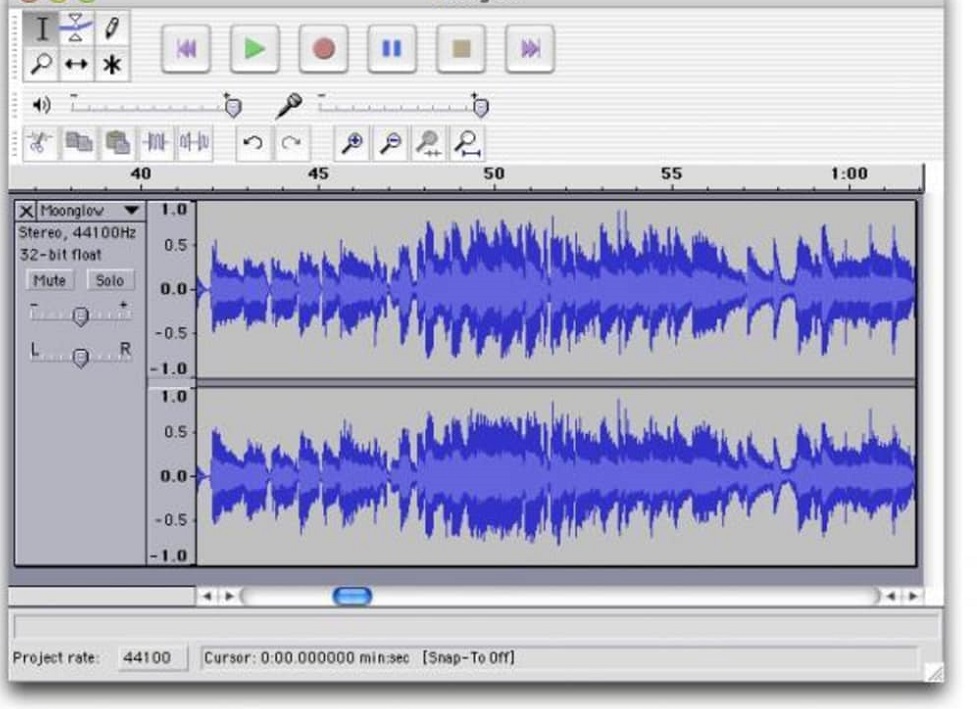Trim audio outside selection icon
The image size is (977, 709).
[x=156, y=143]
